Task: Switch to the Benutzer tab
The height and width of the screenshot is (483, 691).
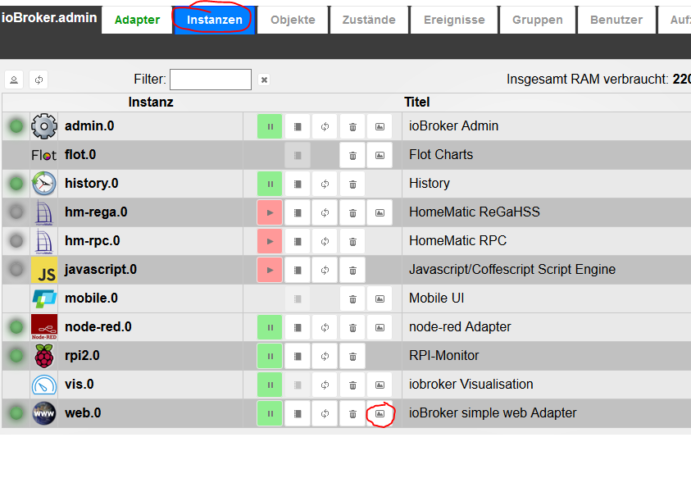Action: click(616, 20)
